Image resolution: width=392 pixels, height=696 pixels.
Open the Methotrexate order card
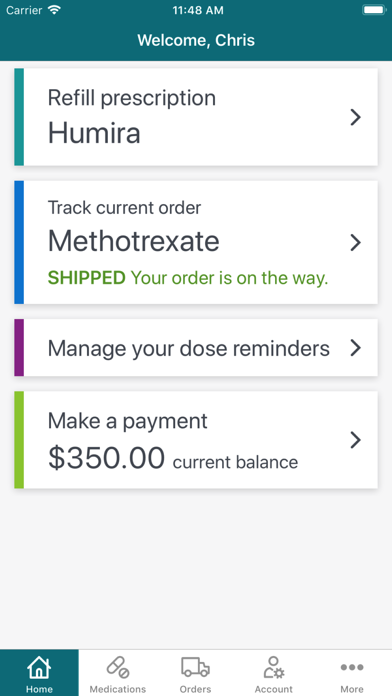click(x=196, y=242)
